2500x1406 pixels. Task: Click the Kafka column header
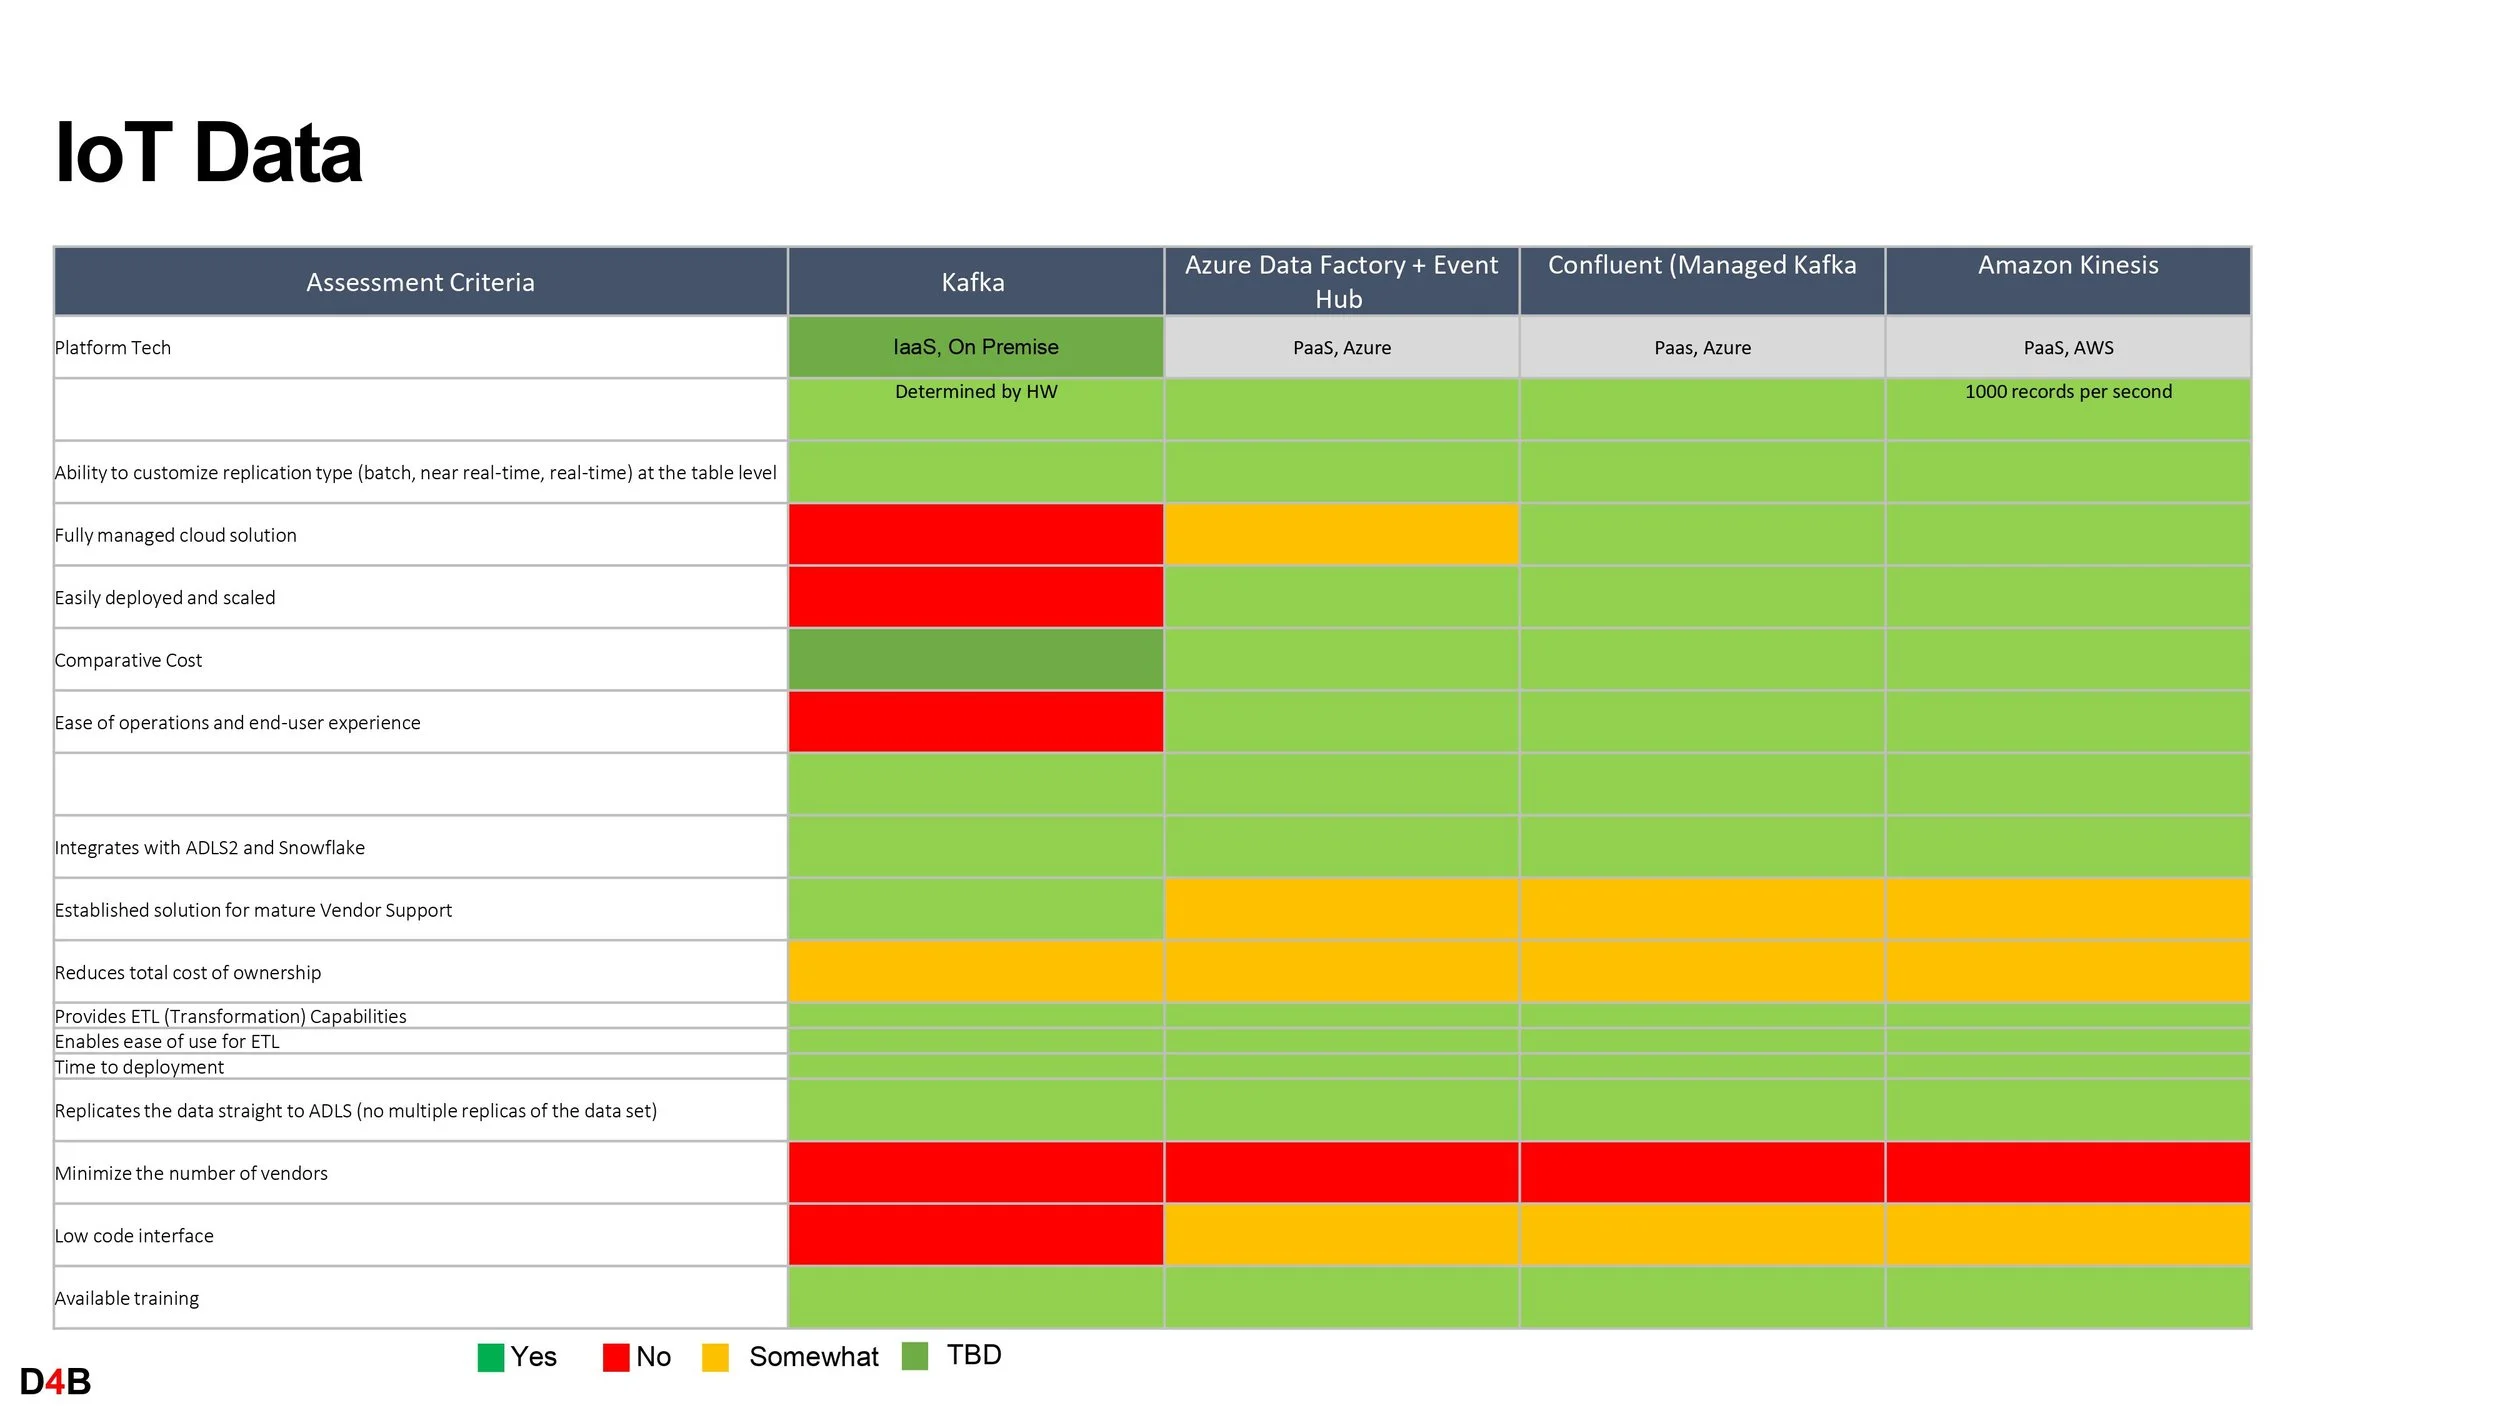coord(973,282)
